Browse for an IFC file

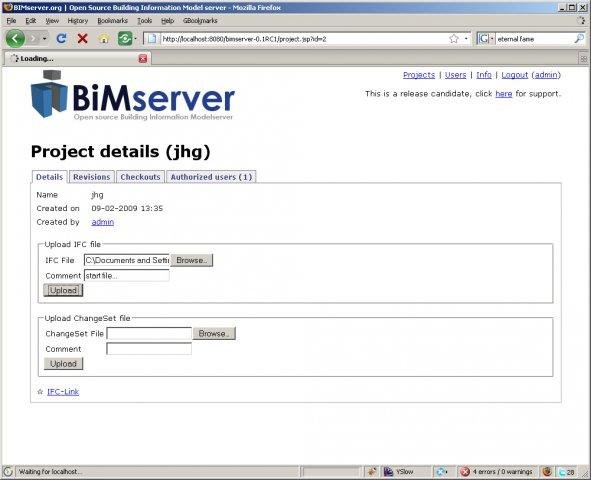point(191,260)
